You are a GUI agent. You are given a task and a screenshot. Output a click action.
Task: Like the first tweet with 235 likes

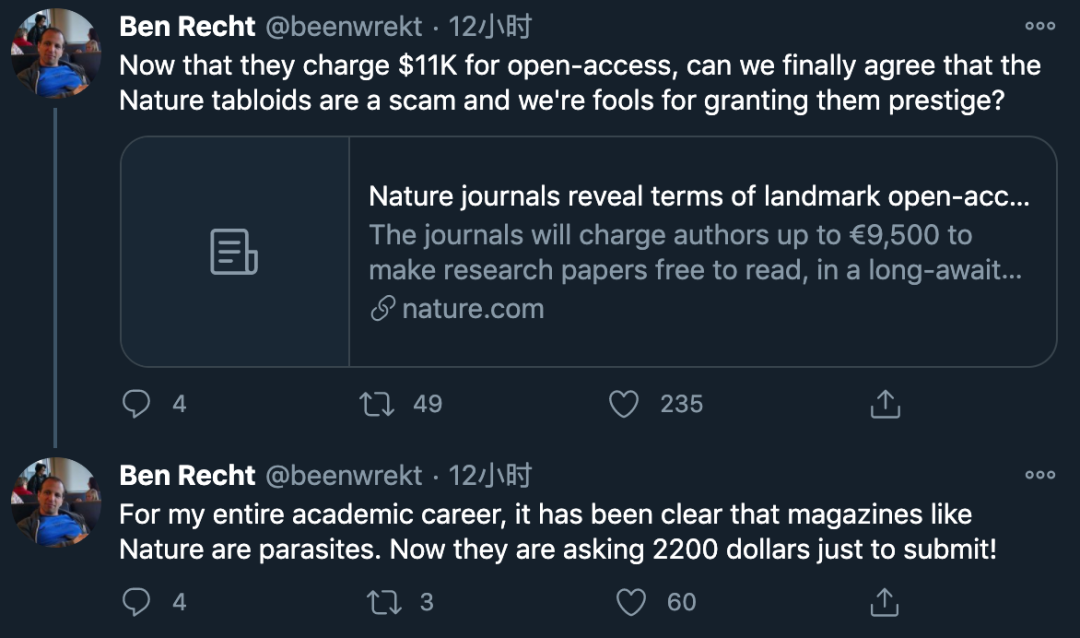tap(624, 404)
